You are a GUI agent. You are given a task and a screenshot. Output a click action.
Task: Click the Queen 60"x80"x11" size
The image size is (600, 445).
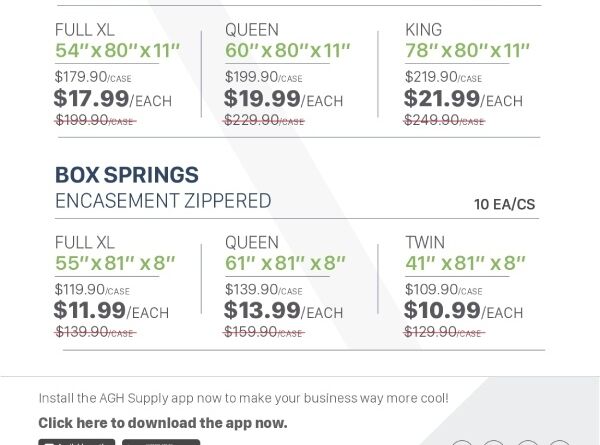[x=287, y=50]
